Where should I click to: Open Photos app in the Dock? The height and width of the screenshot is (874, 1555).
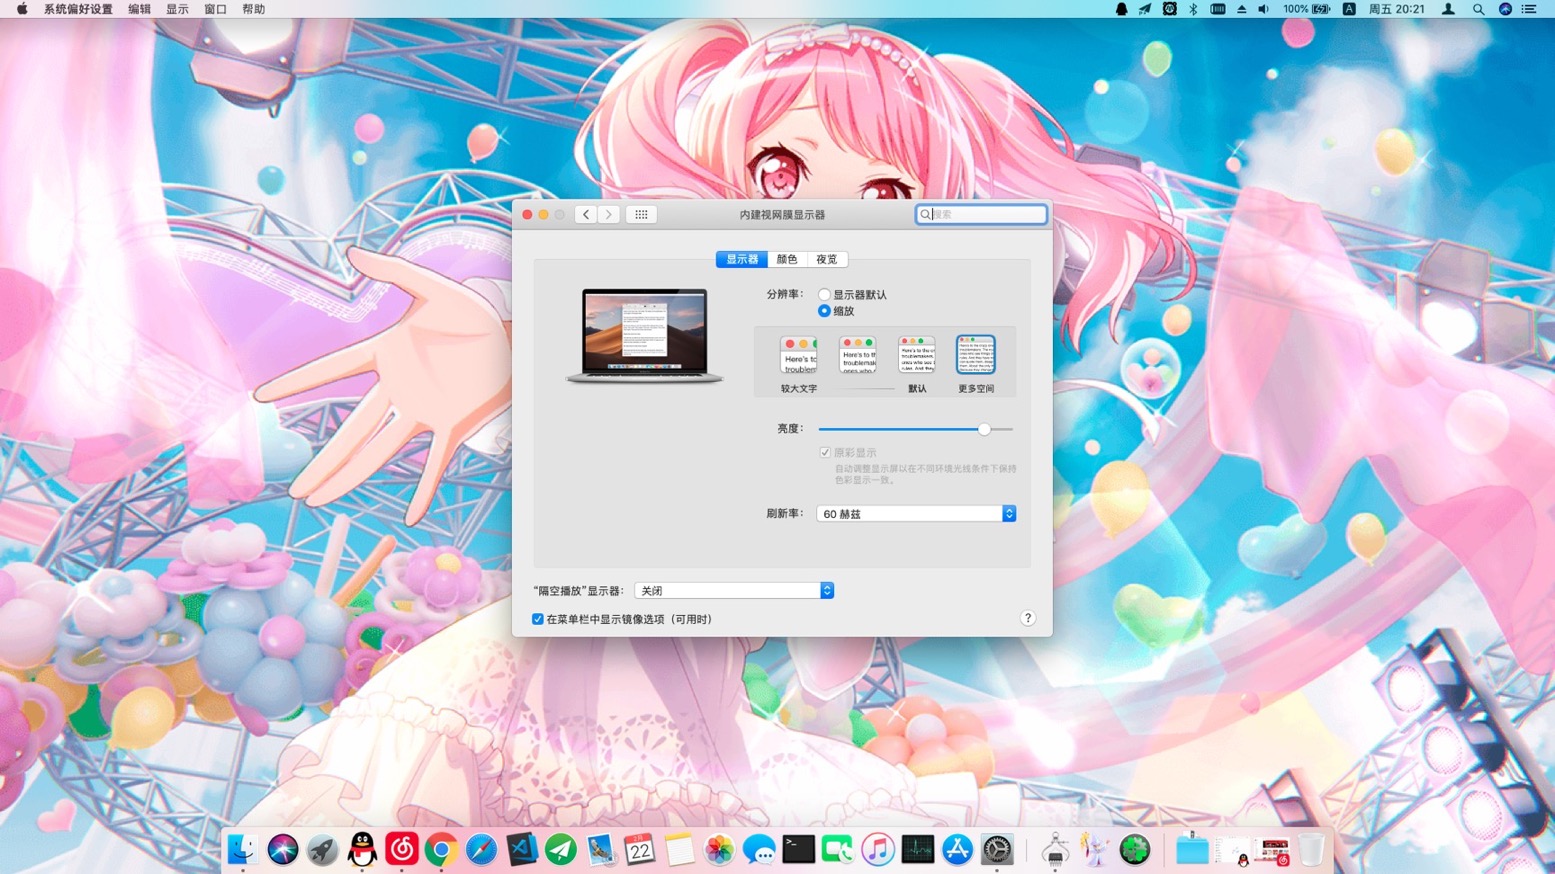(x=719, y=850)
